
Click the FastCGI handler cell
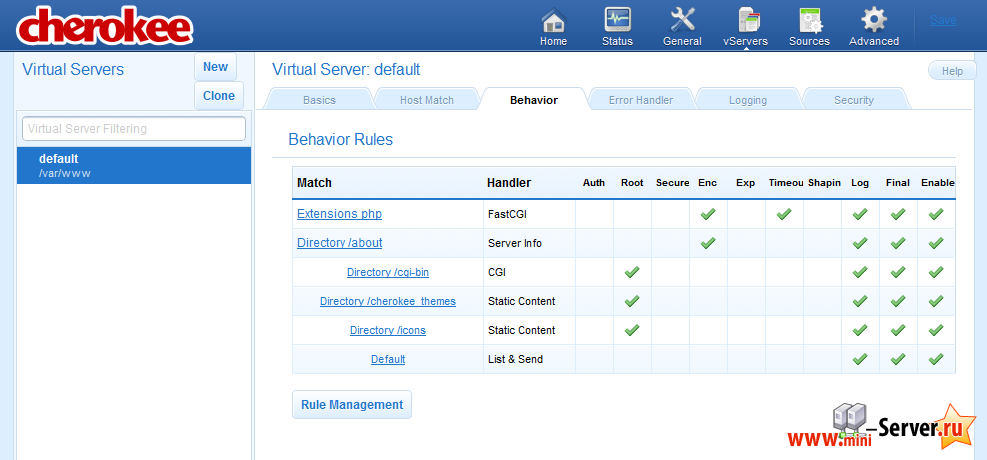pyautogui.click(x=529, y=215)
